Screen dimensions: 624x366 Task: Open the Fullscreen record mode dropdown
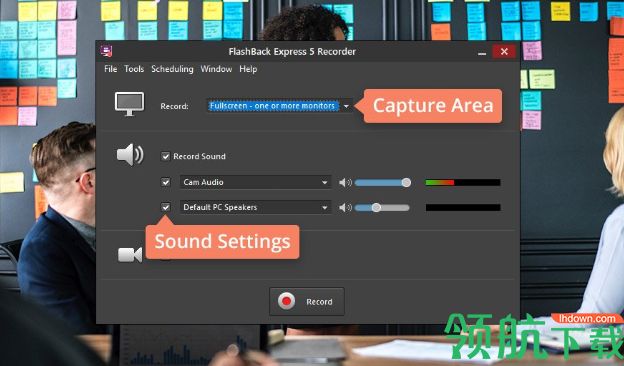coord(279,106)
